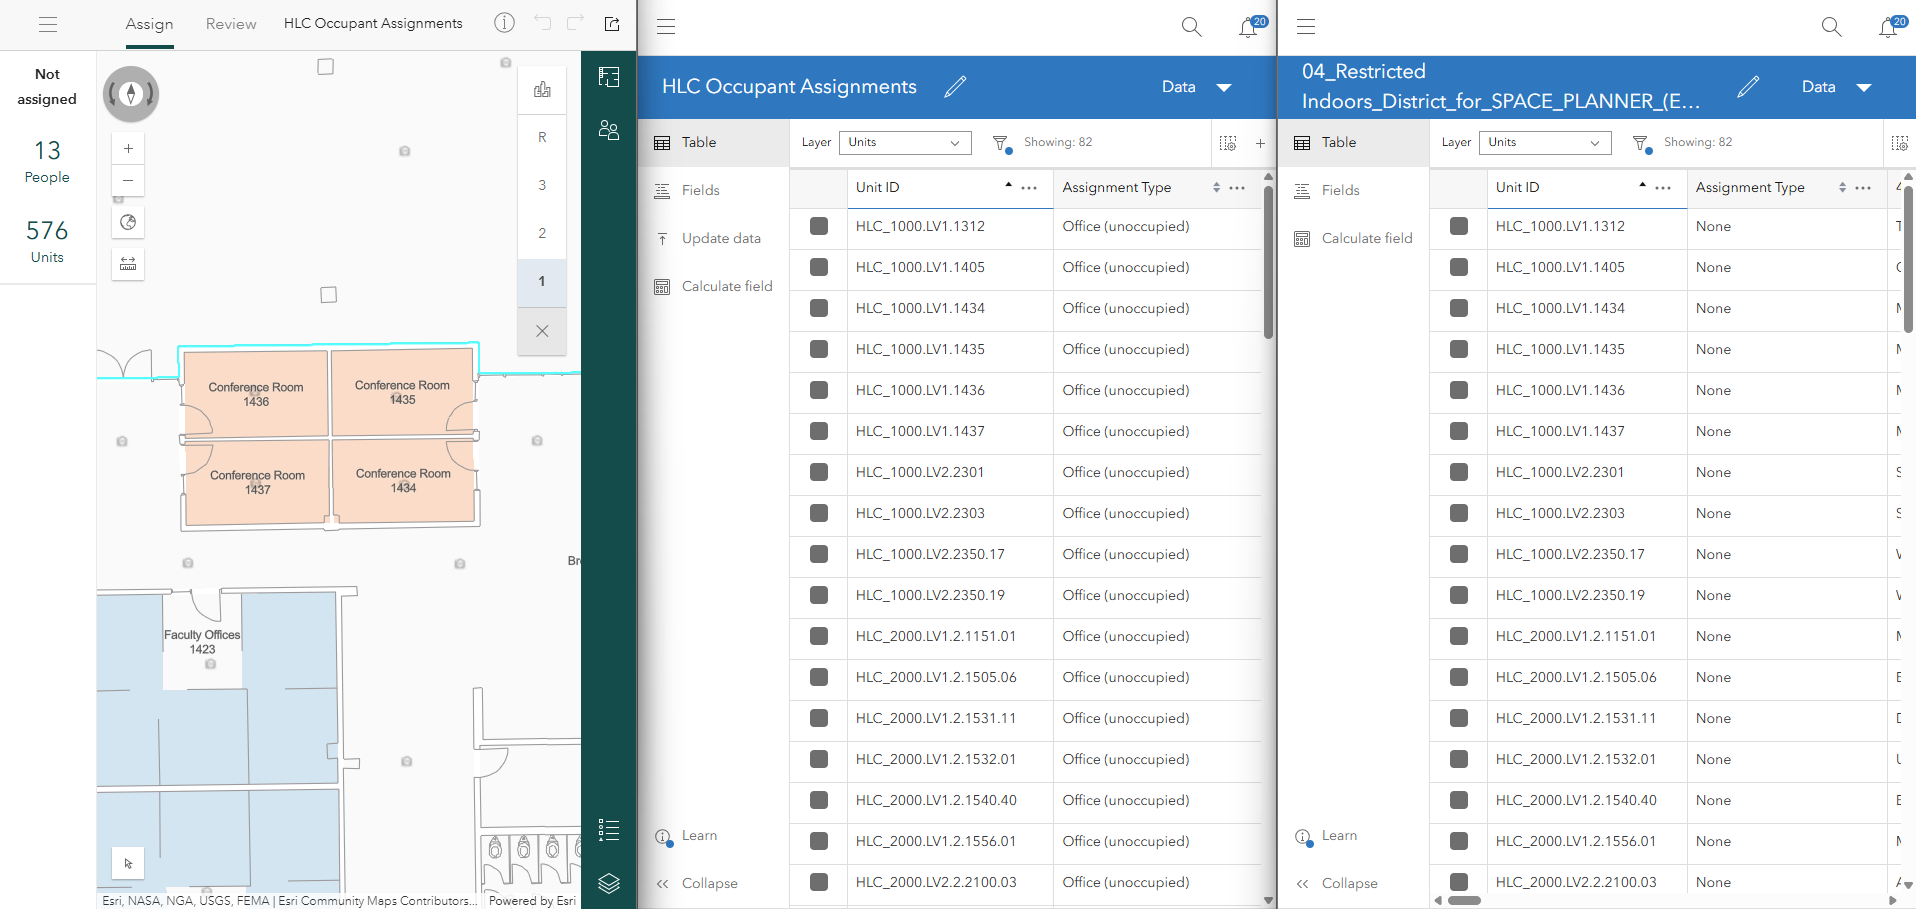Click horizontal scrollbar in 04_Restricted table
Image resolution: width=1916 pixels, height=909 pixels.
[x=1464, y=900]
